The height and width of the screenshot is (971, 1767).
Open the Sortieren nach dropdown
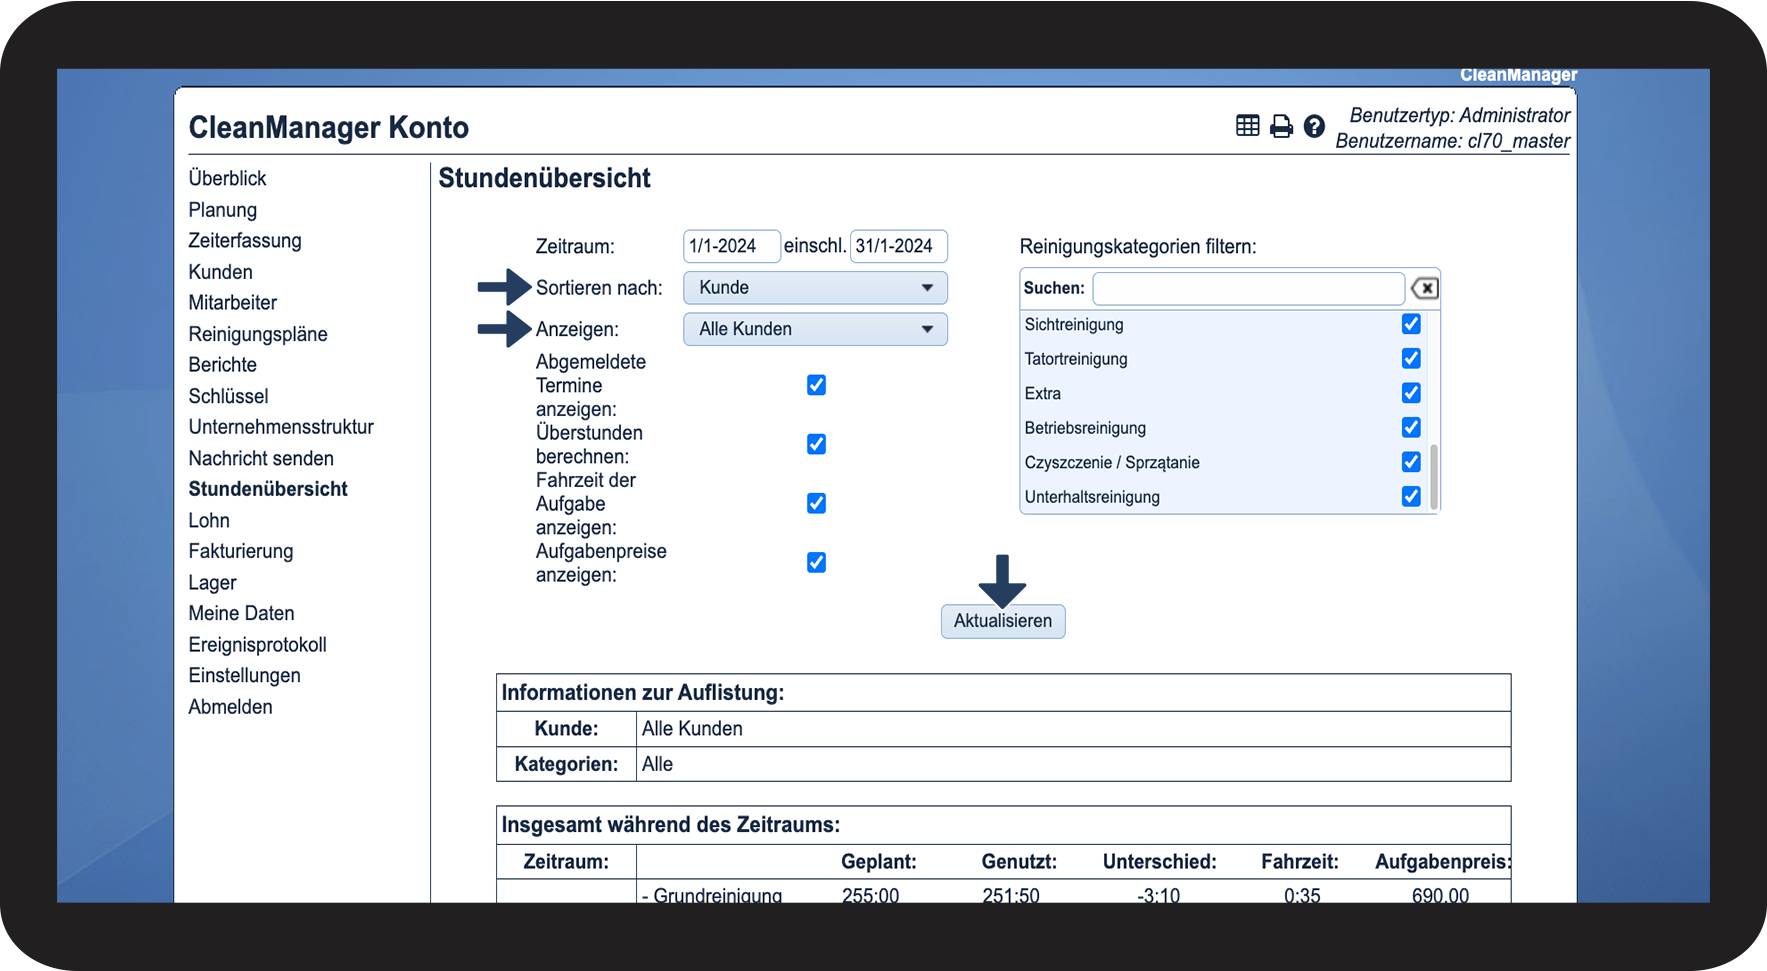click(815, 288)
